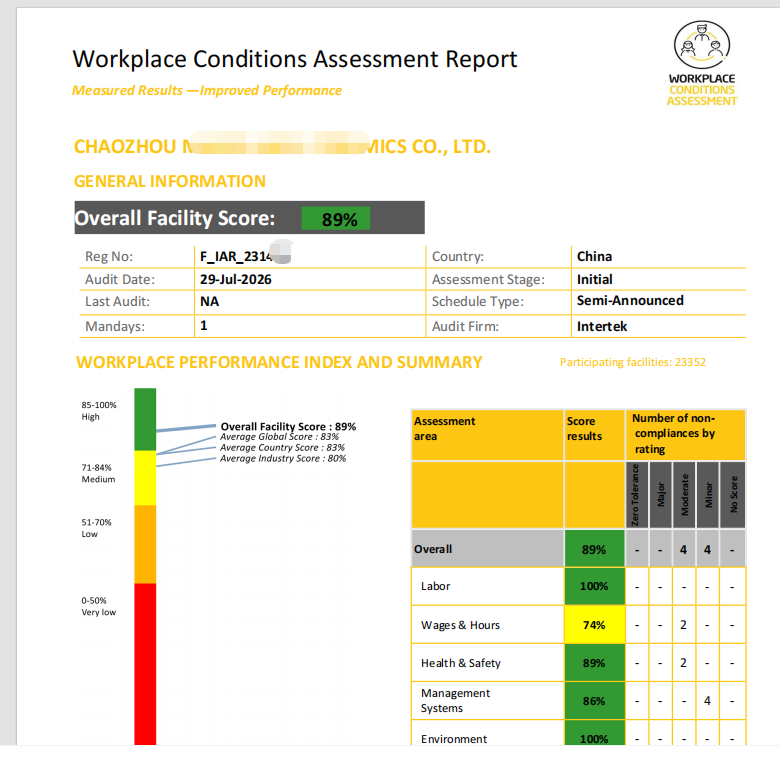780x769 pixels.
Task: Click 'Average Industry Score : 80%' callout
Action: 283,459
